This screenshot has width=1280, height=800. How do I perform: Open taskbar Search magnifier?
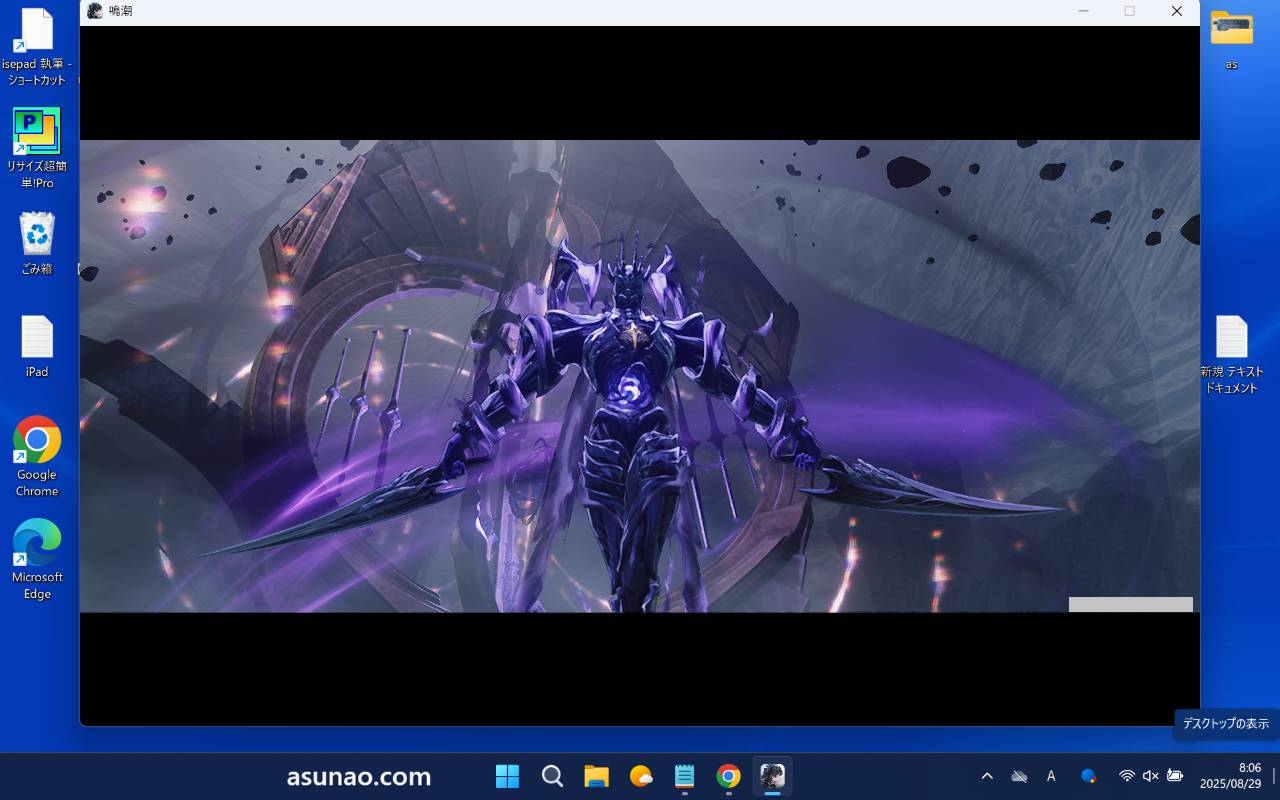[x=552, y=776]
